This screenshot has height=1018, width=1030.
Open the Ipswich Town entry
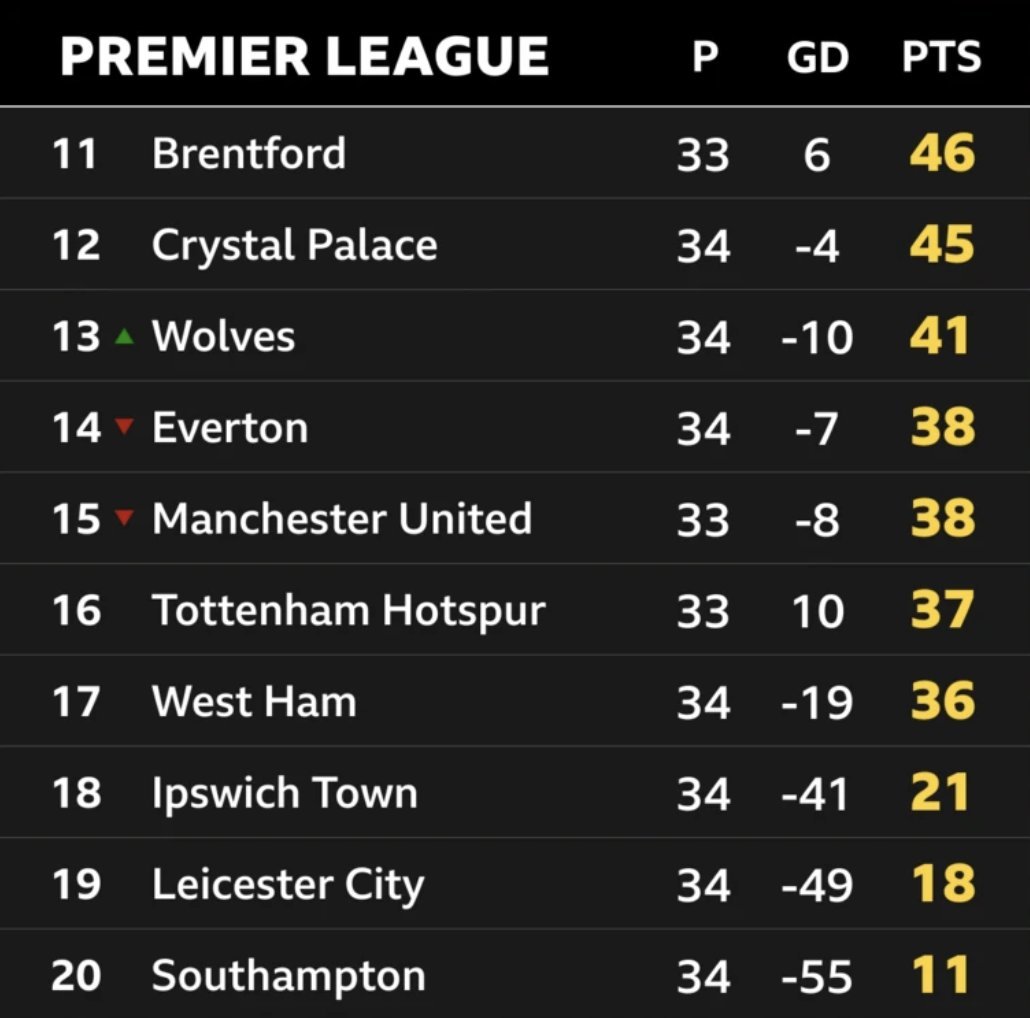tap(515, 792)
